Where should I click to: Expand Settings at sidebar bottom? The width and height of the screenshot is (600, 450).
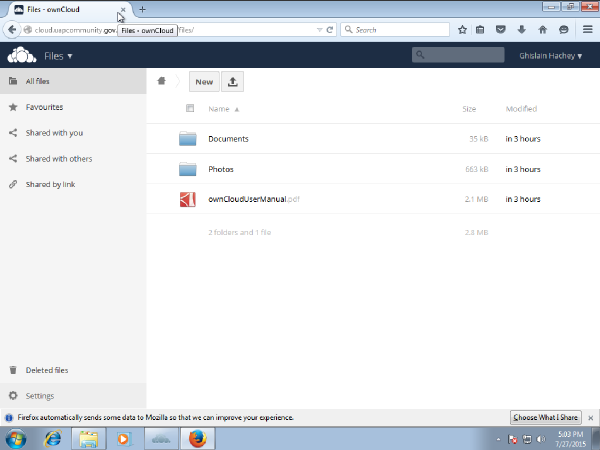tap(73, 396)
